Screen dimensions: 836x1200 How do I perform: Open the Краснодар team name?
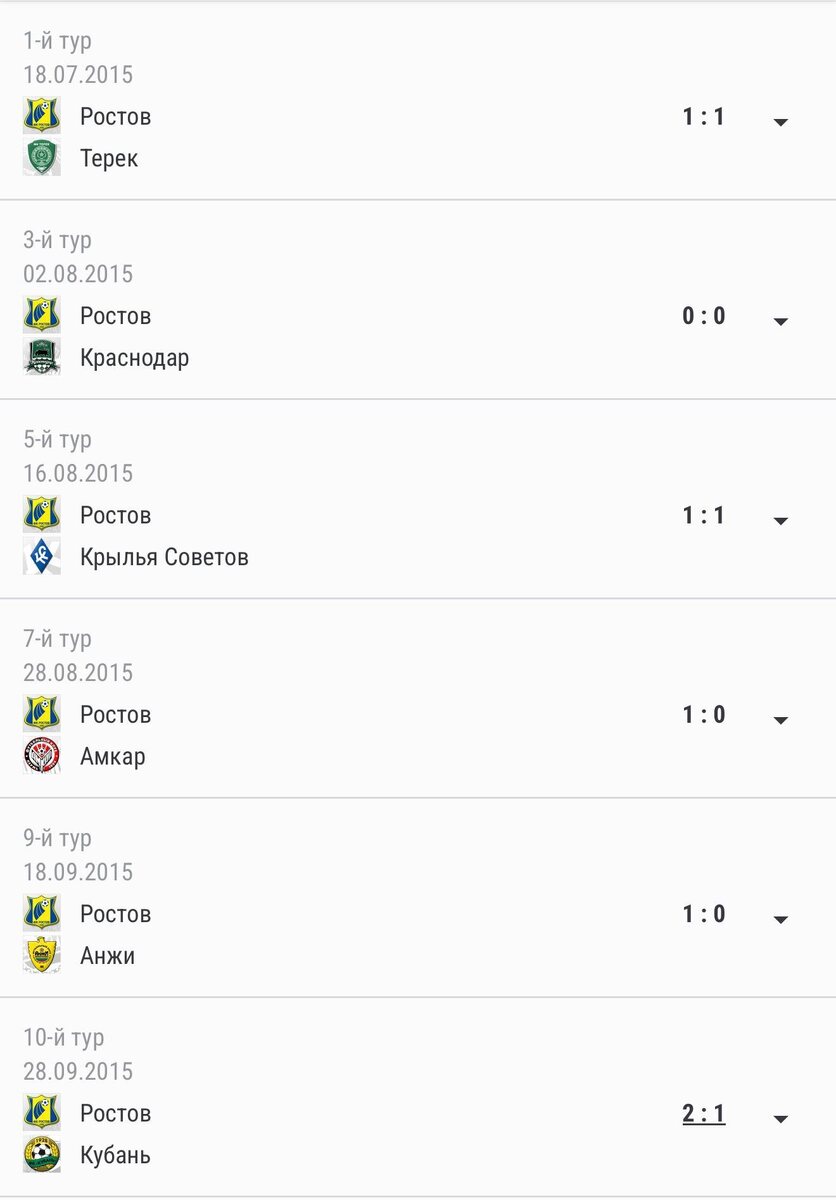click(x=135, y=358)
